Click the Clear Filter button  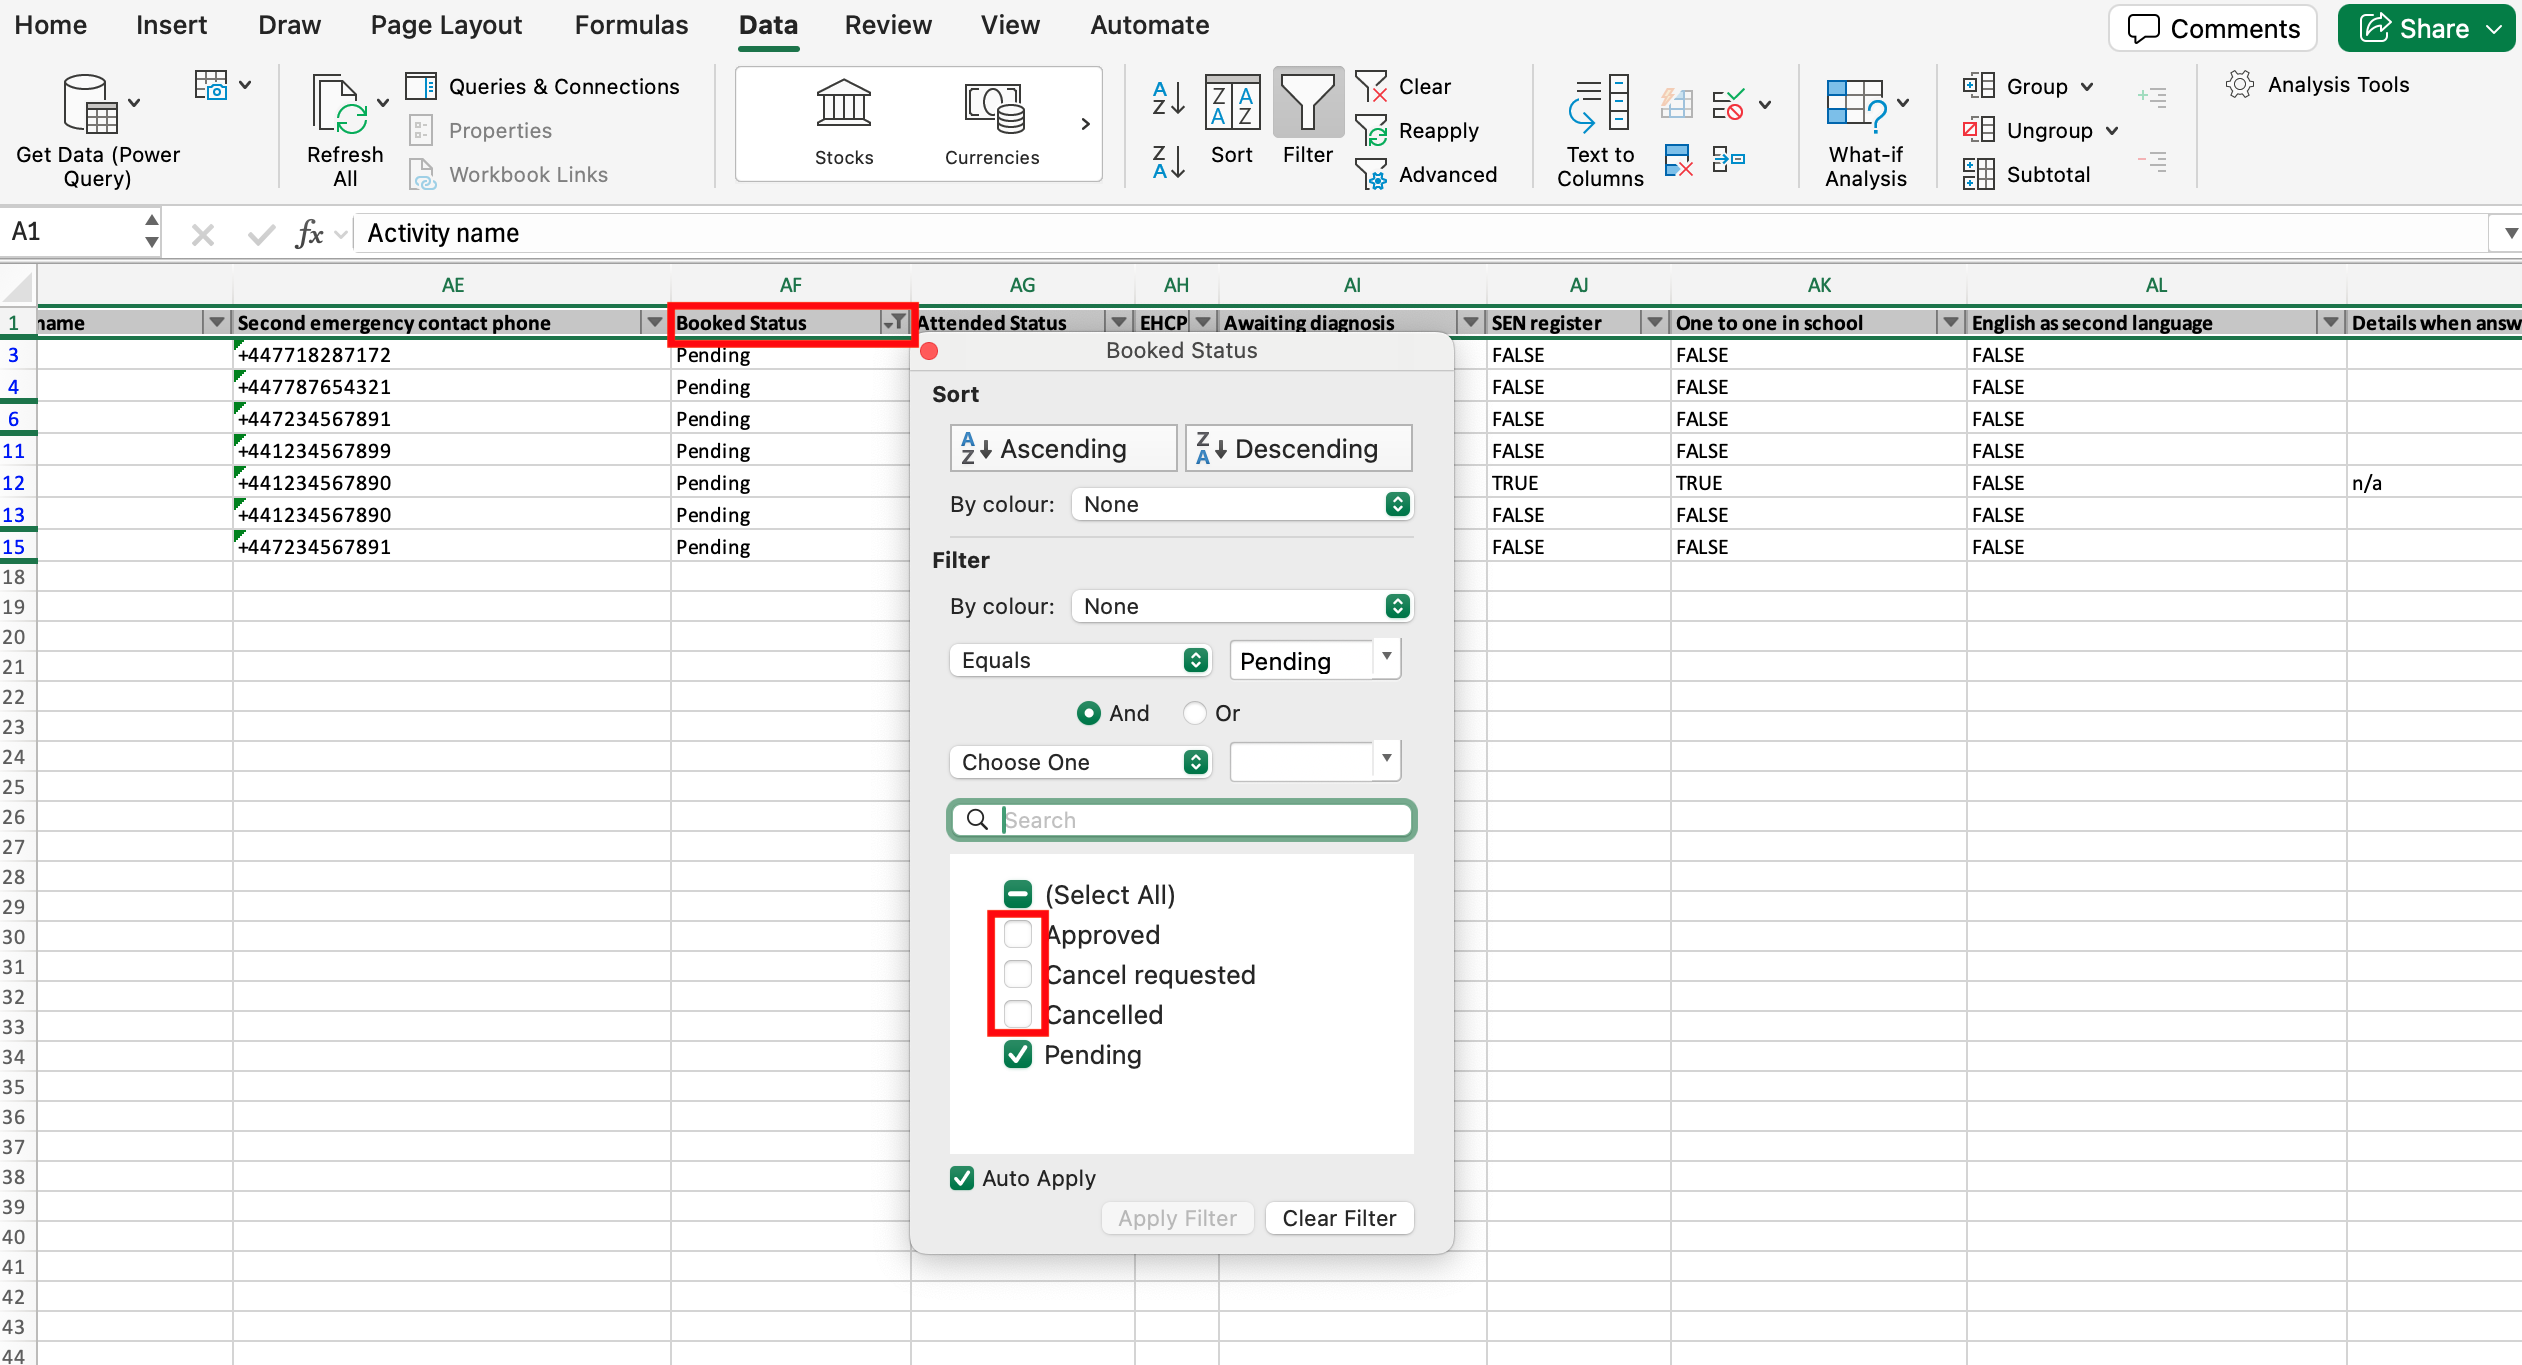point(1338,1218)
